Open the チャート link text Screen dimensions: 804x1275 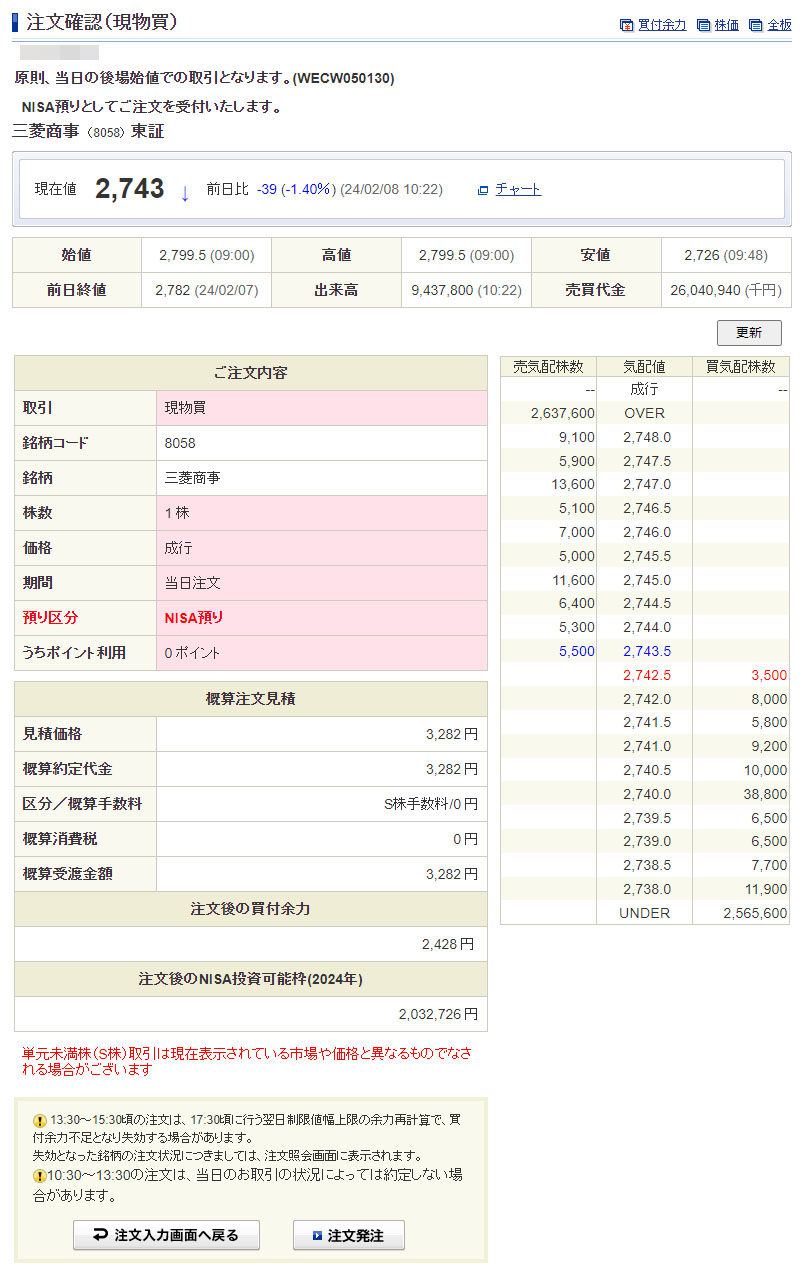tap(518, 189)
